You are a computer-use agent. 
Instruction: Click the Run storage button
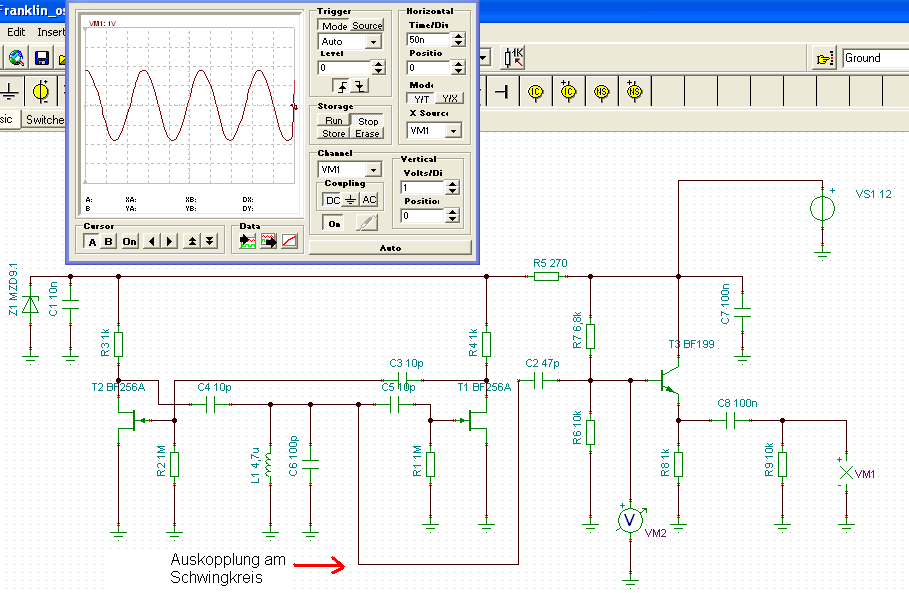(x=333, y=121)
